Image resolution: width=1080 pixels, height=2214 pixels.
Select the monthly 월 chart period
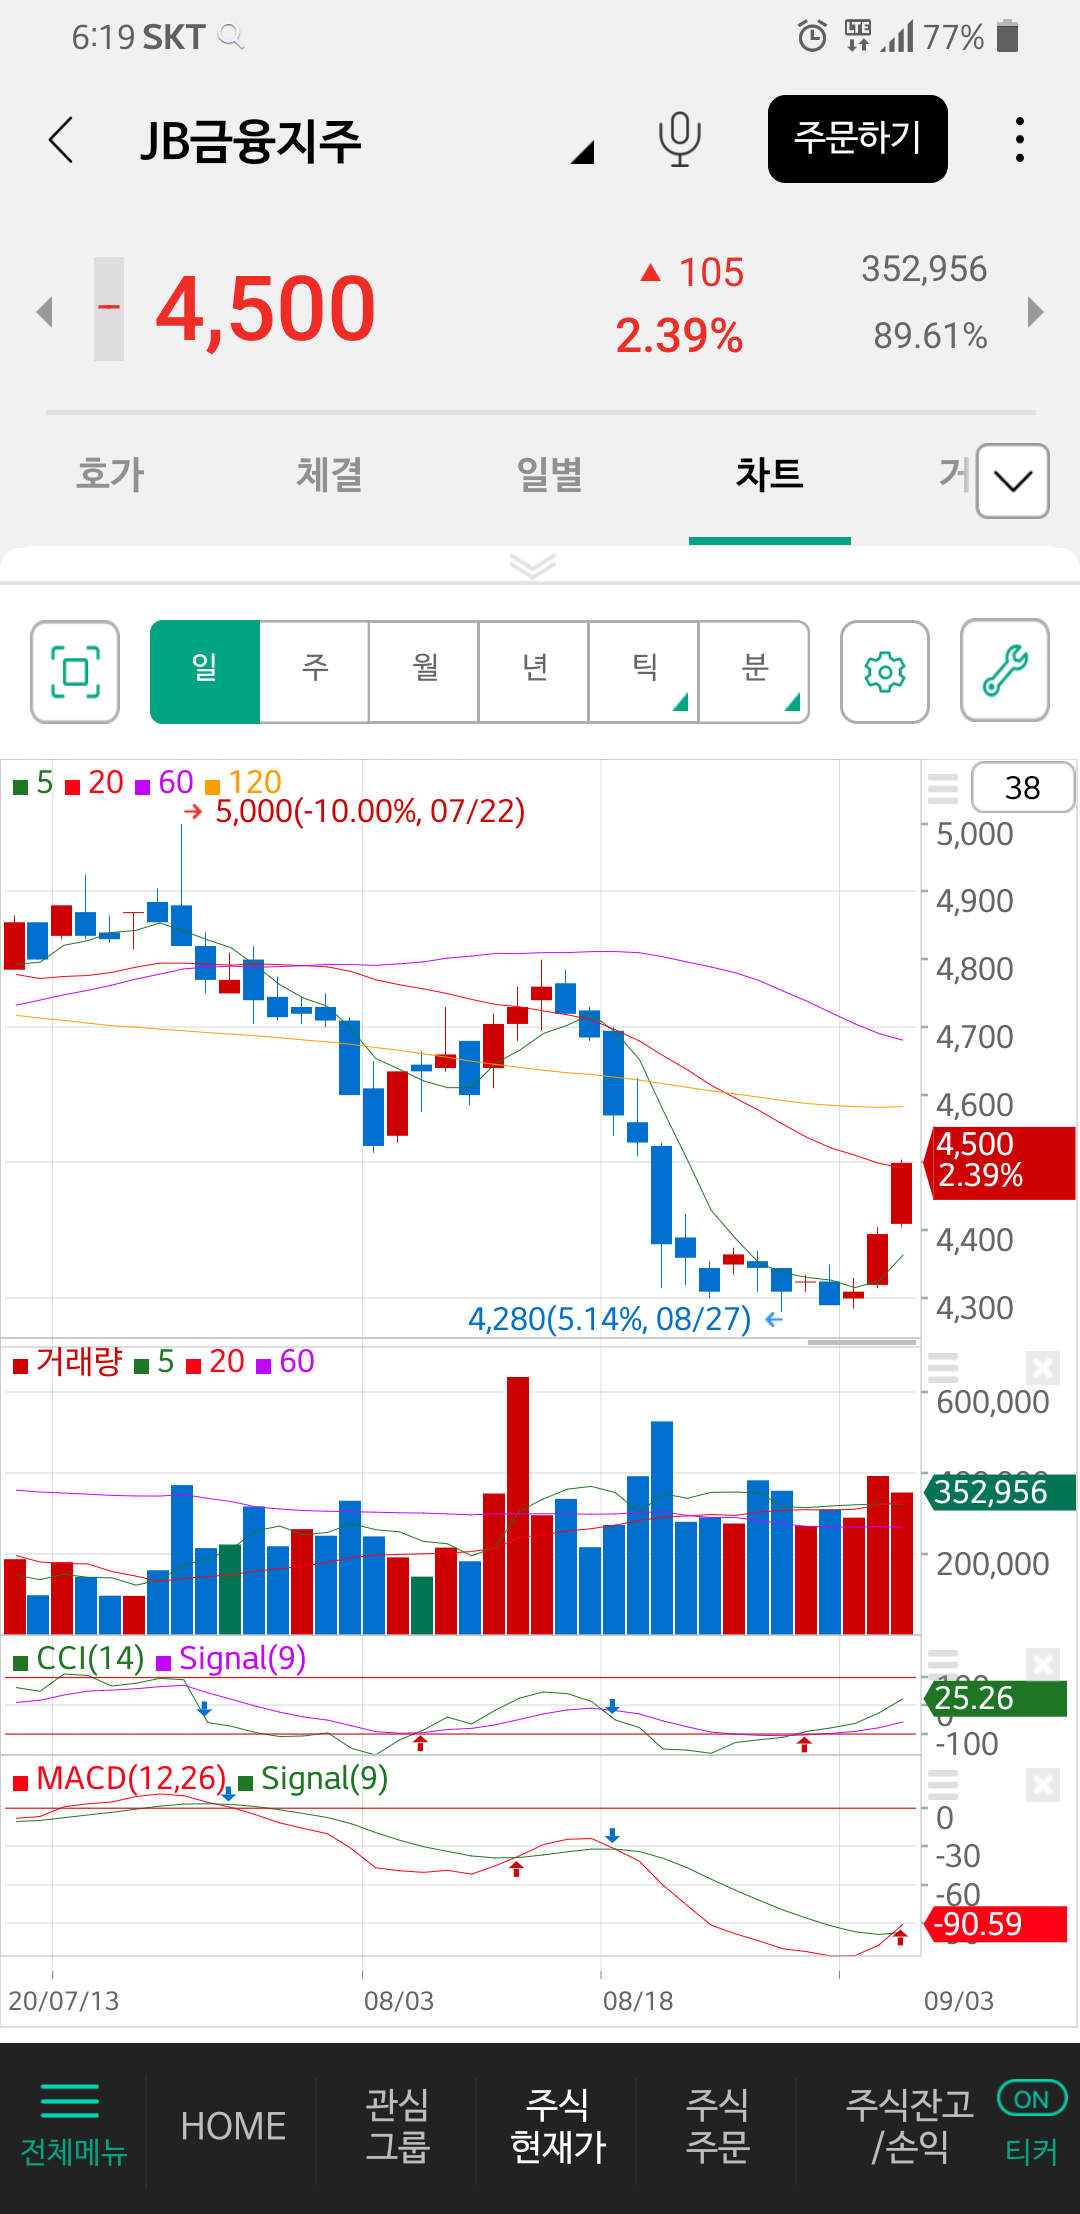click(425, 671)
